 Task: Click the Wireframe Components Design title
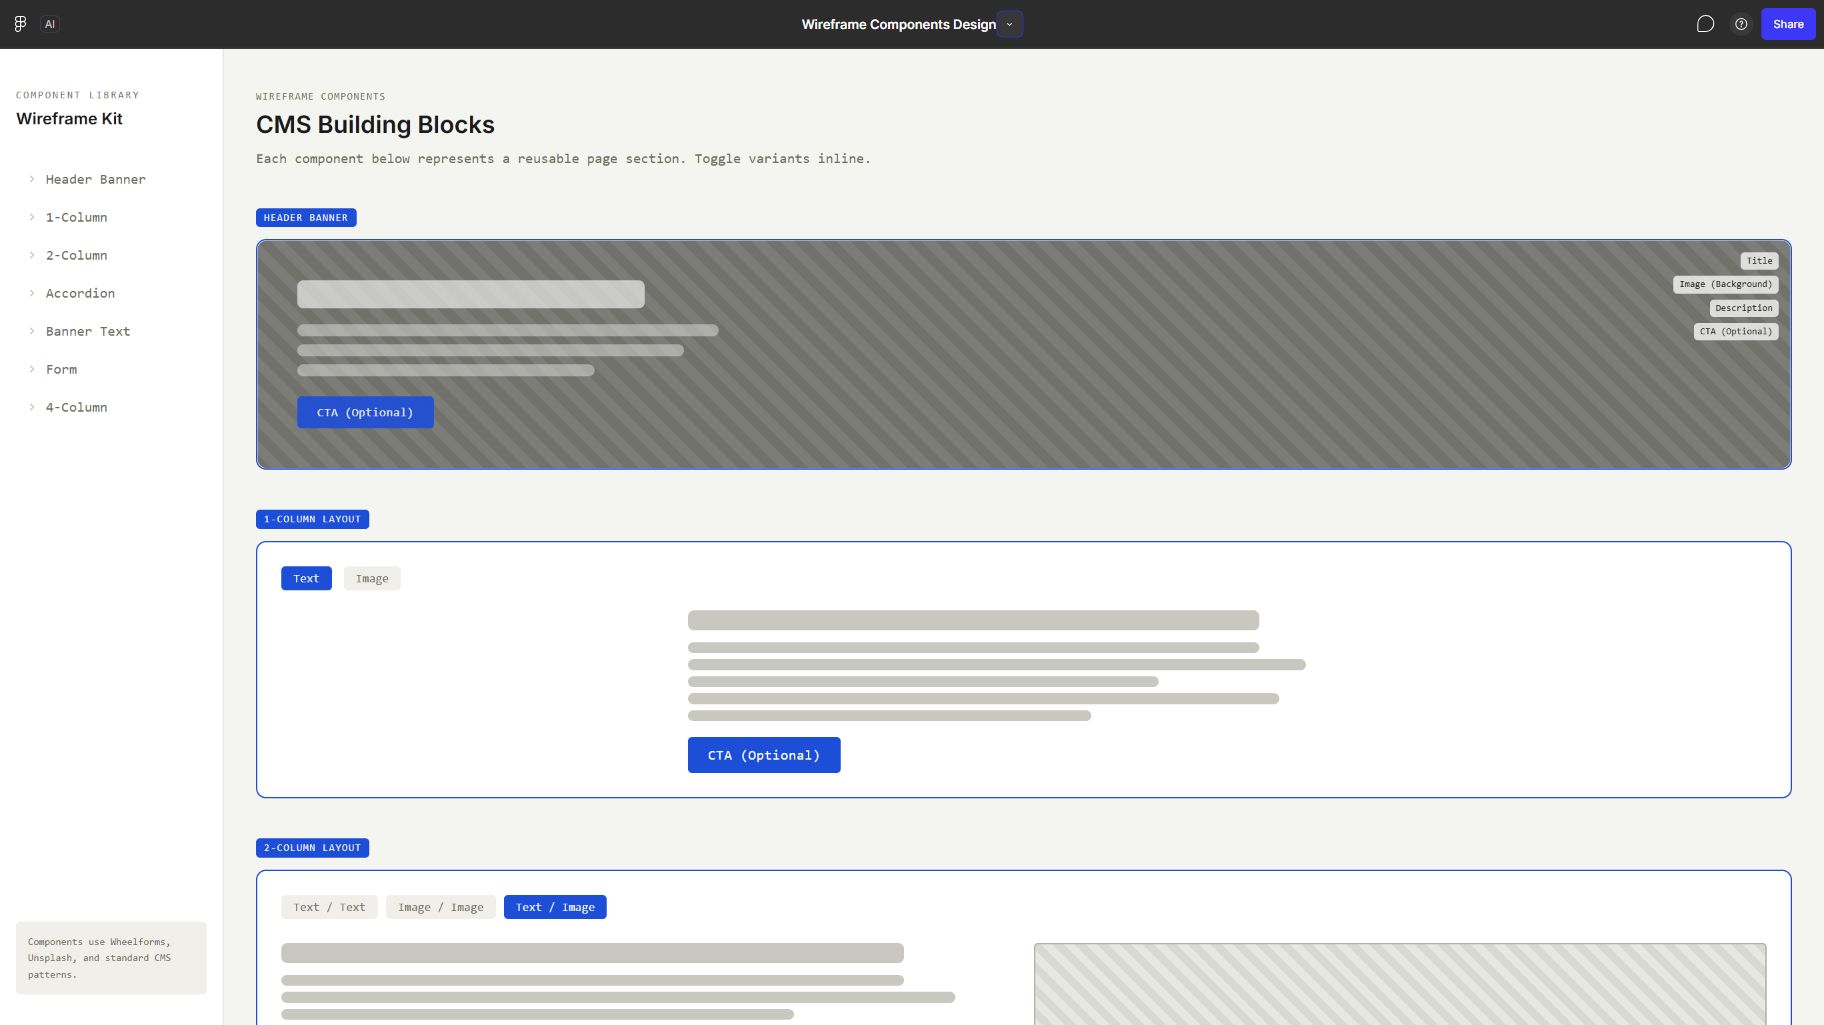coord(898,24)
